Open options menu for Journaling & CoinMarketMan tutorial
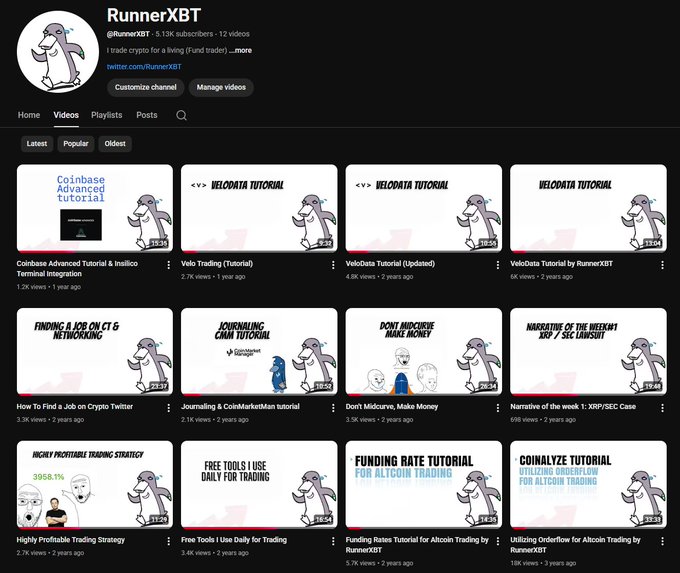Screen dimensions: 680x573 click(333, 408)
